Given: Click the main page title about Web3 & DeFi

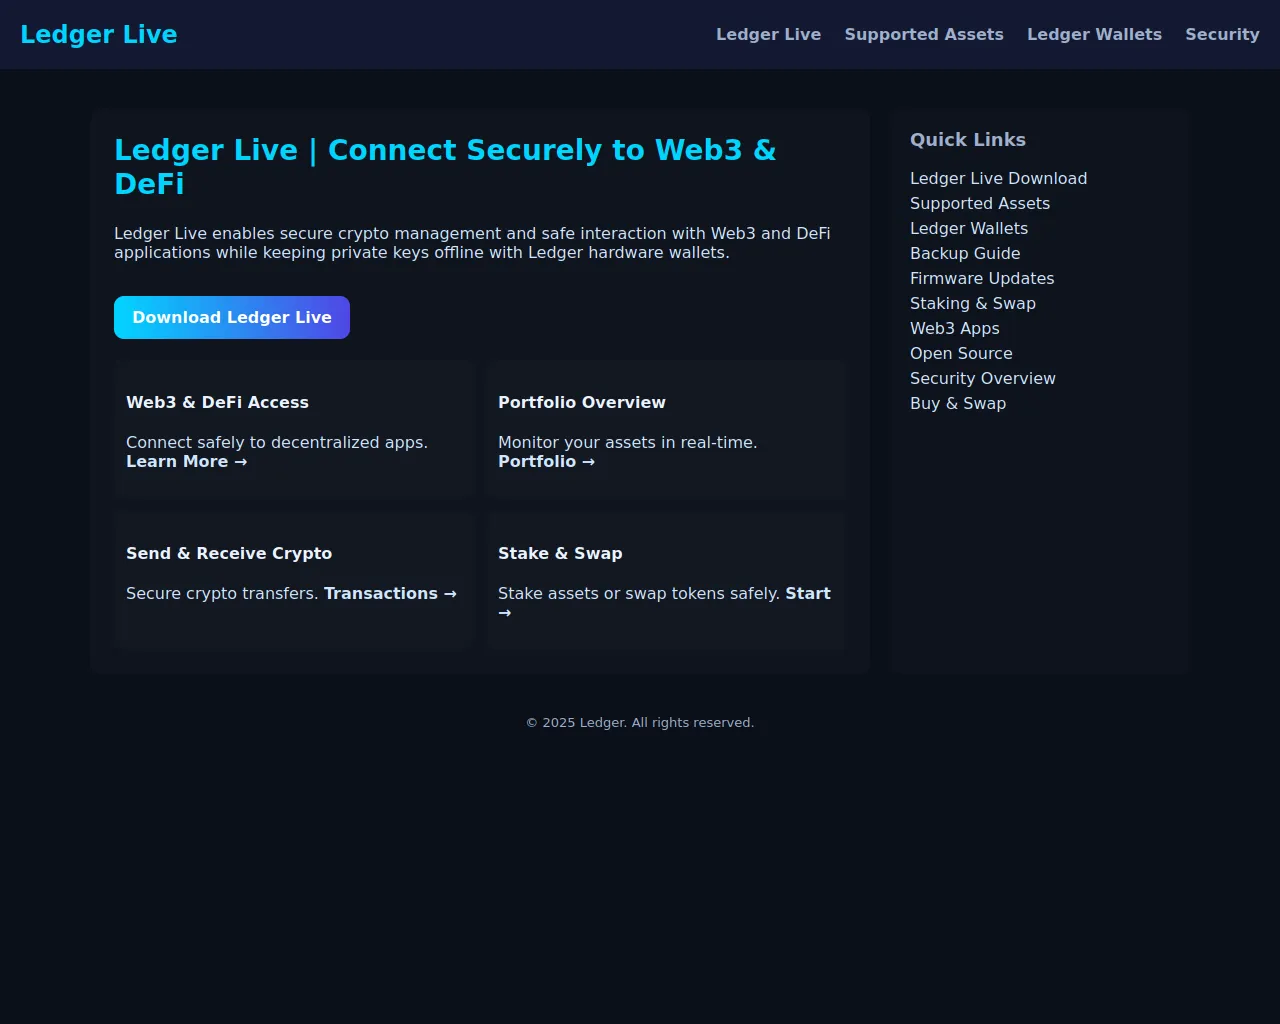Looking at the screenshot, I should point(445,166).
